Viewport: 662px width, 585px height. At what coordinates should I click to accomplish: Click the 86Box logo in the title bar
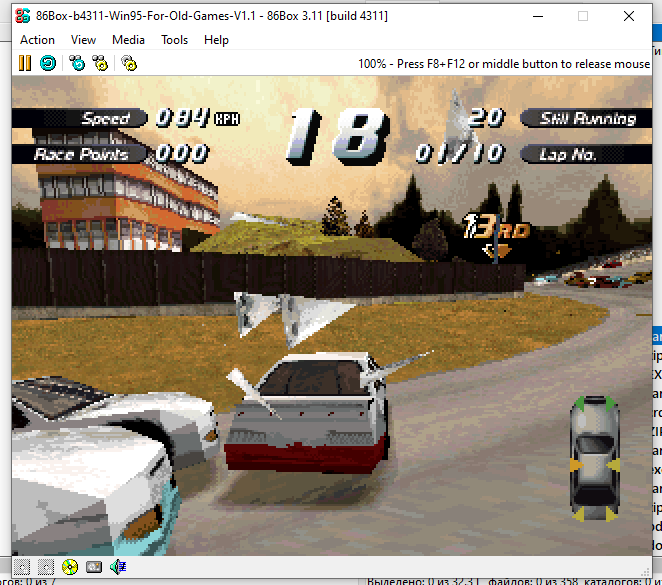[22, 16]
